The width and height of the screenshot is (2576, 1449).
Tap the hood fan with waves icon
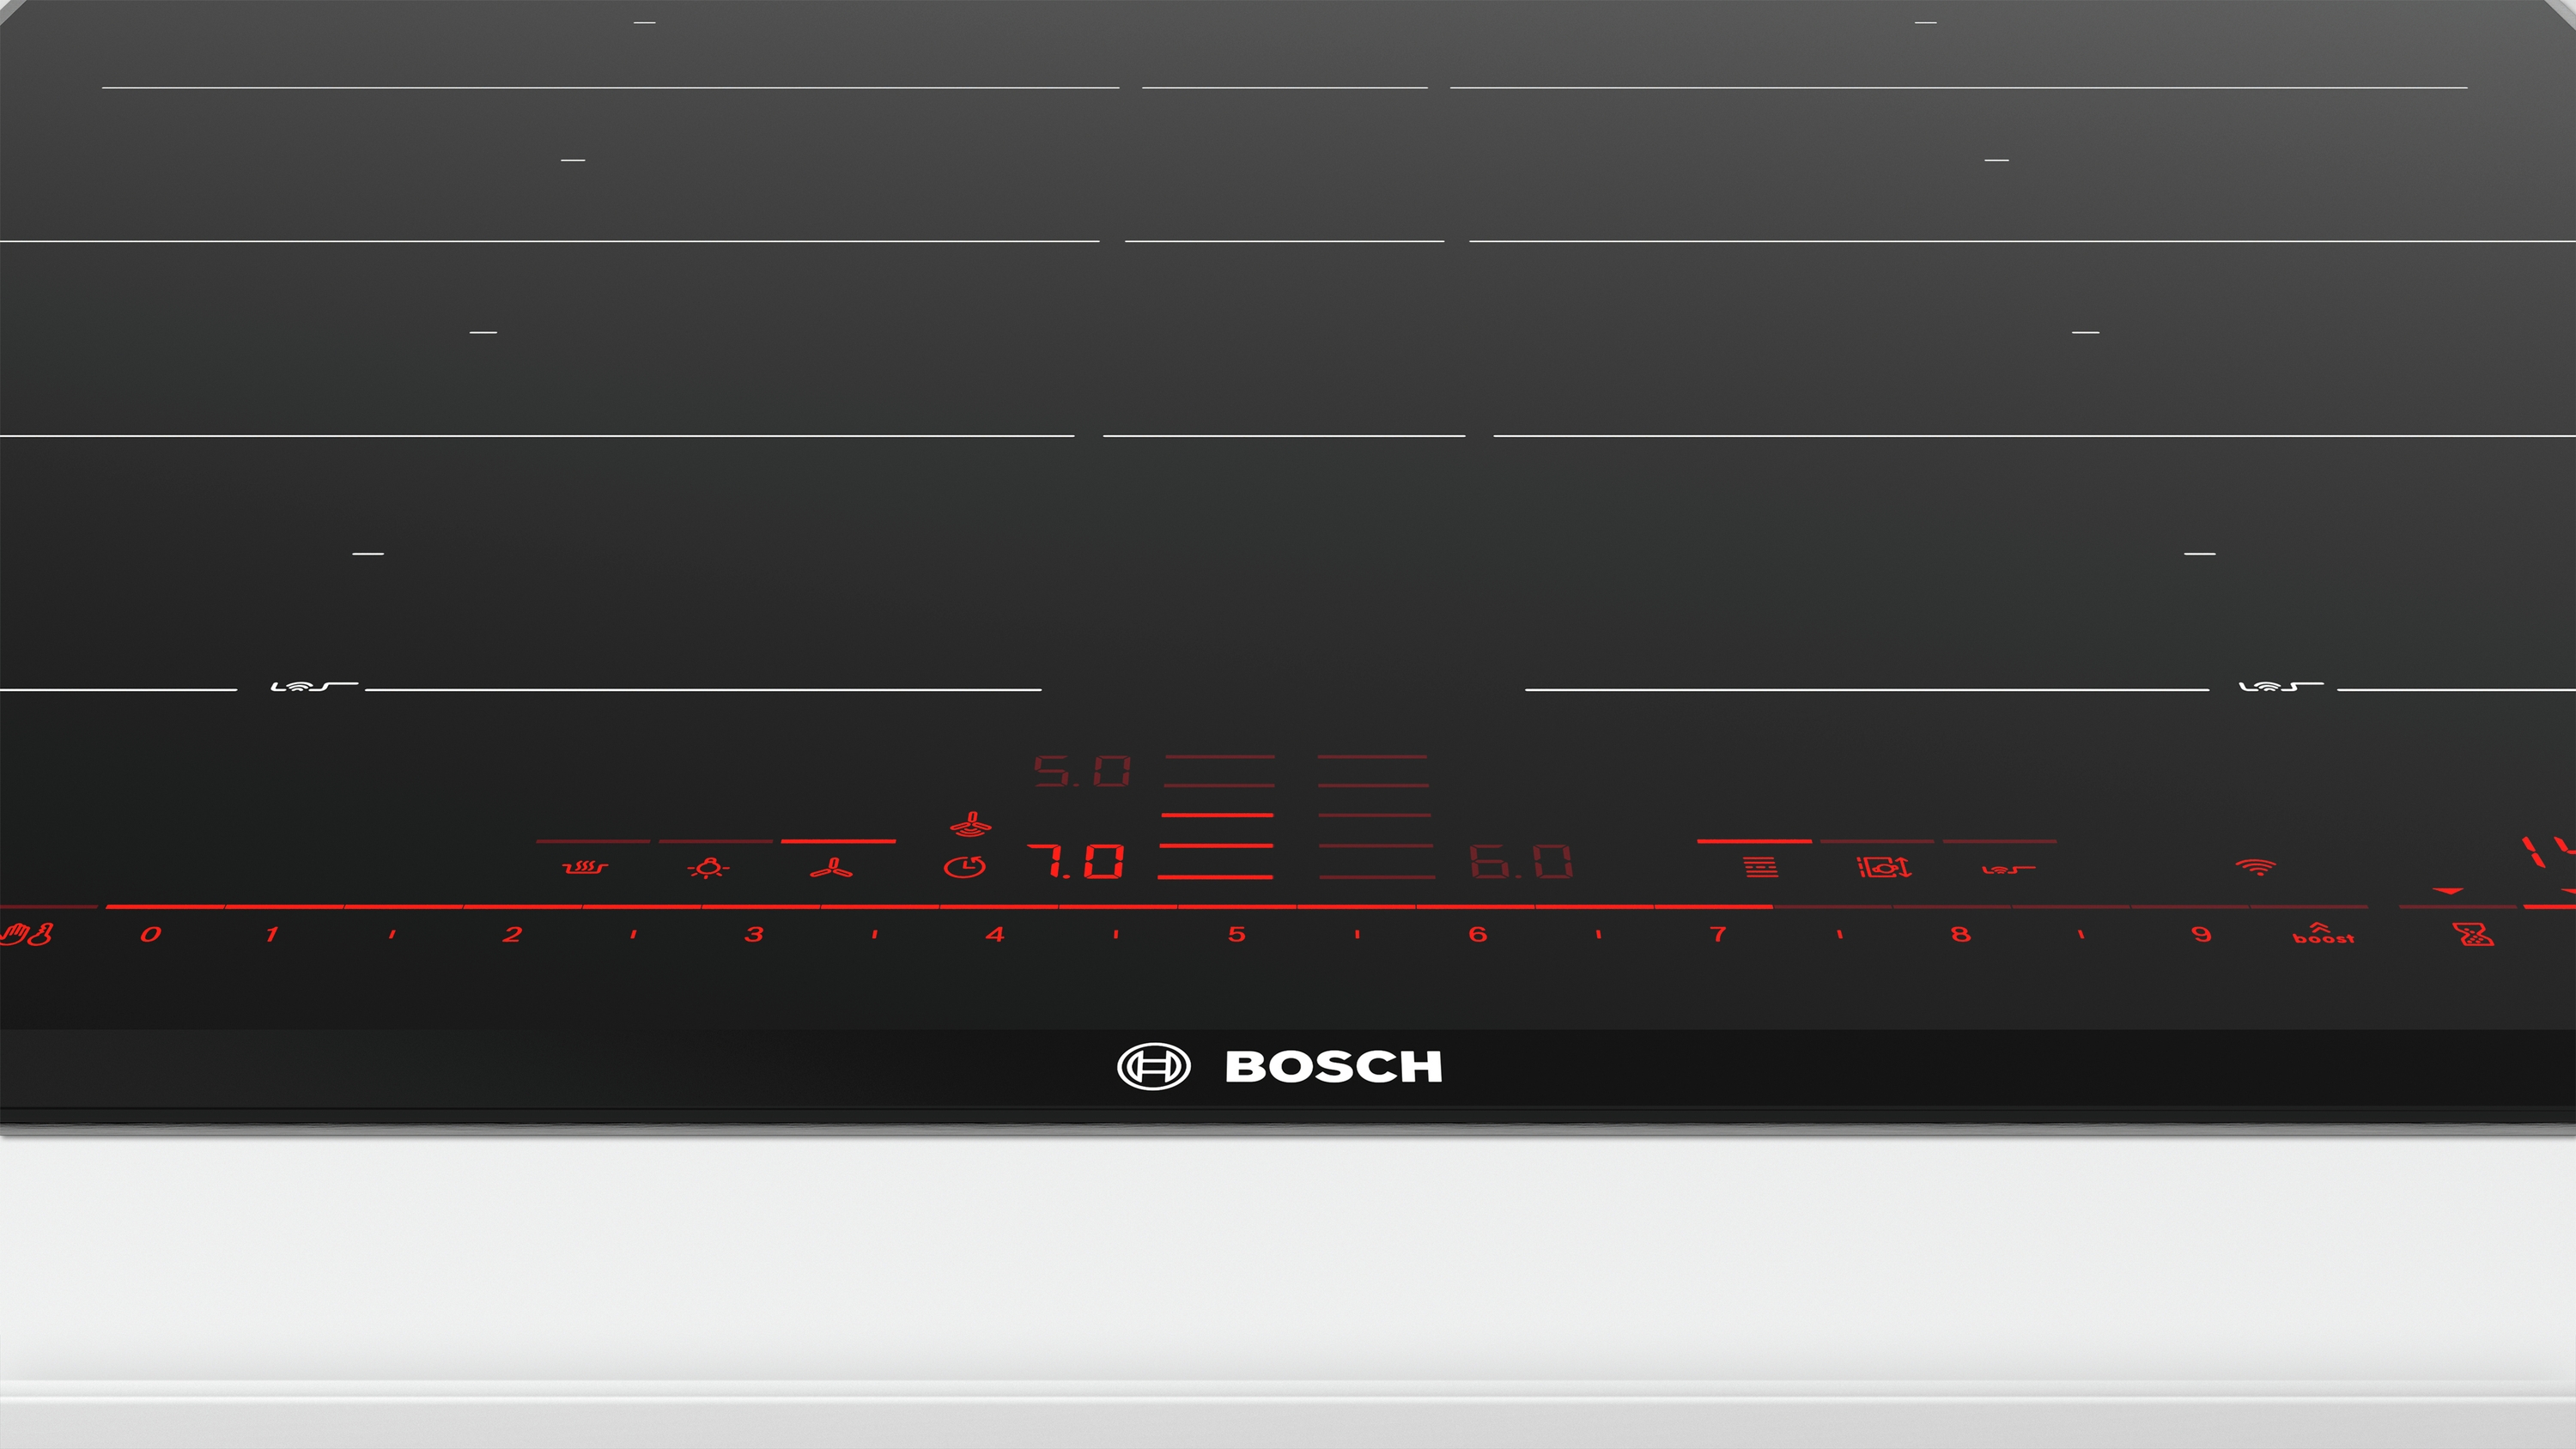coord(970,824)
